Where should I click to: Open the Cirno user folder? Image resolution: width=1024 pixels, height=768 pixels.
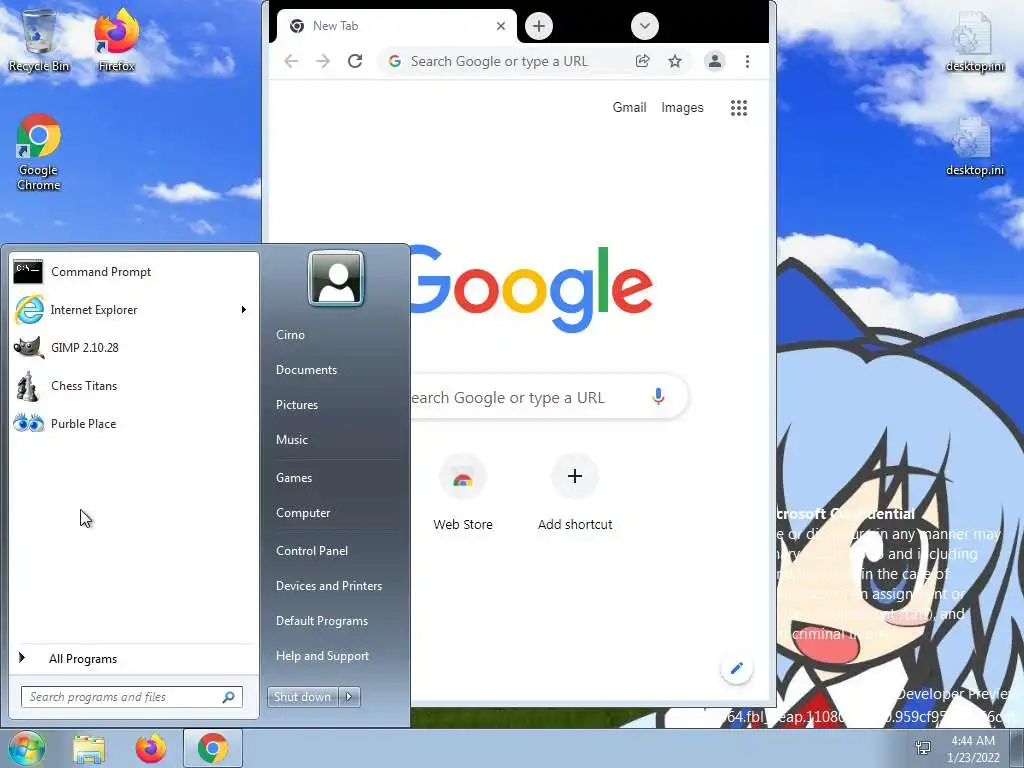click(290, 334)
